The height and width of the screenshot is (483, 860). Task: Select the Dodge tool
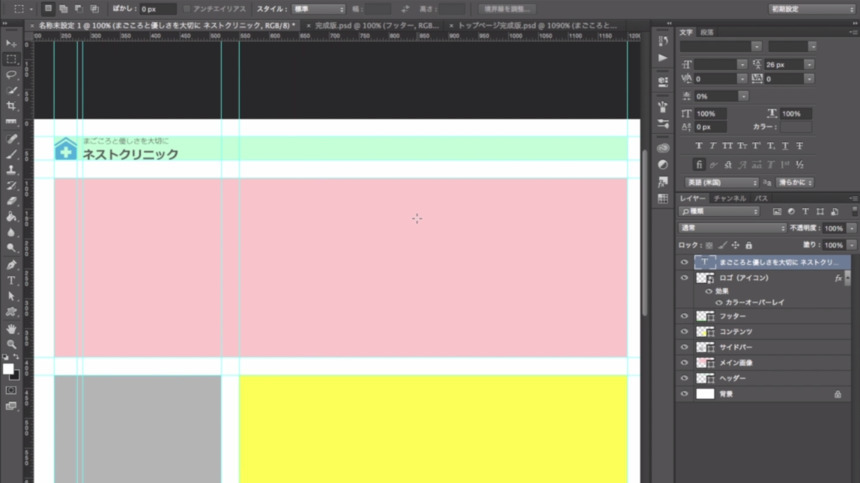(11, 248)
